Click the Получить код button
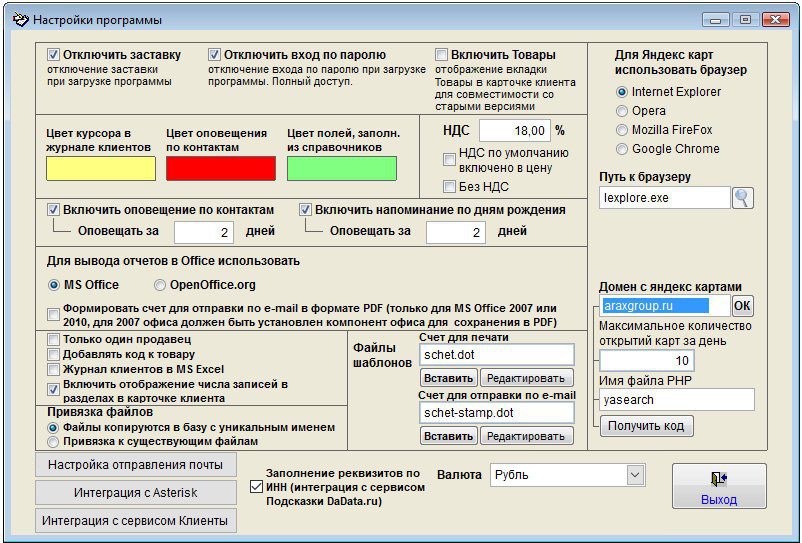802x543 pixels. [x=646, y=426]
